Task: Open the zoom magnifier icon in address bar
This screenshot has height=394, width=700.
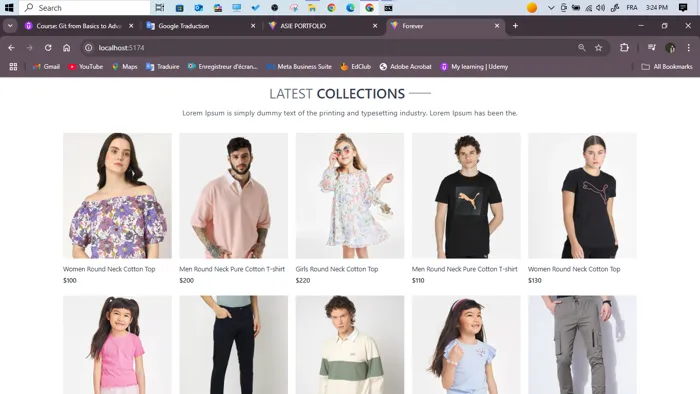Action: 582,48
